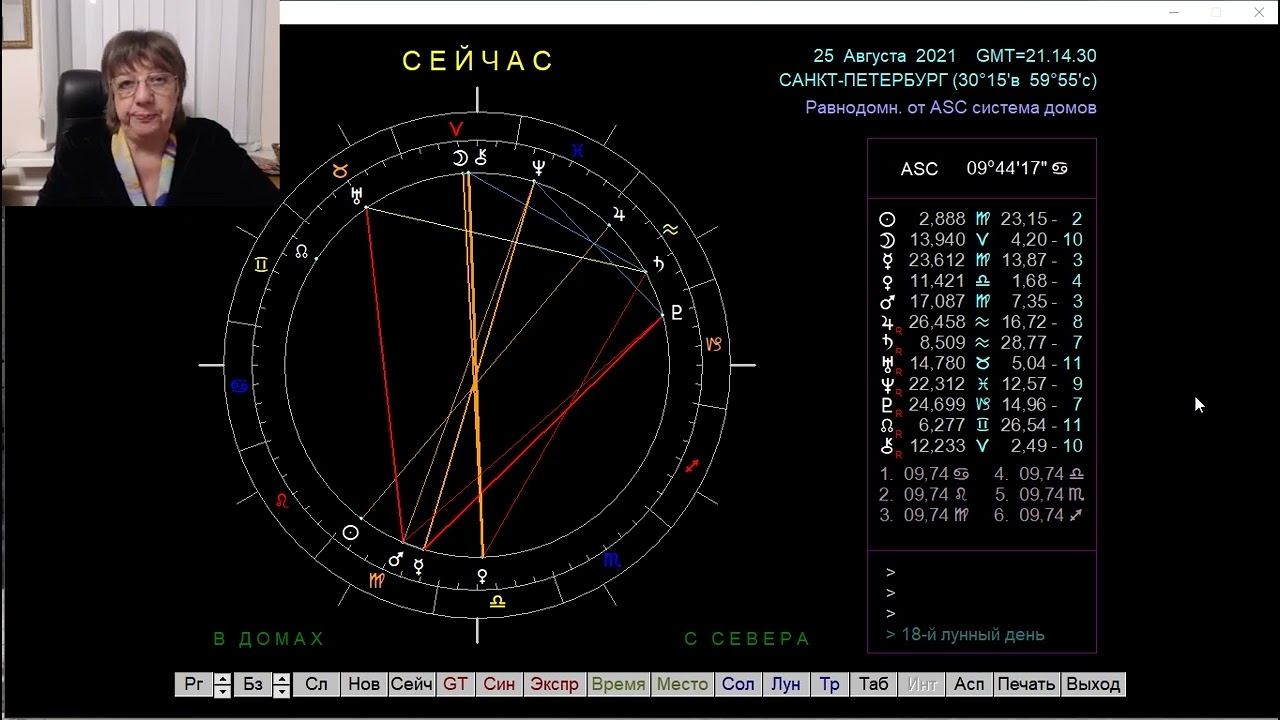1280x720 pixels.
Task: Select the Sun row value 2,888
Action: [942, 219]
